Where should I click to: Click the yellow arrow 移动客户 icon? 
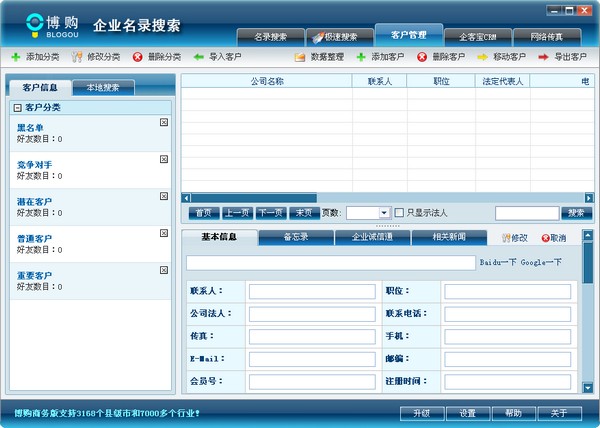tap(483, 57)
